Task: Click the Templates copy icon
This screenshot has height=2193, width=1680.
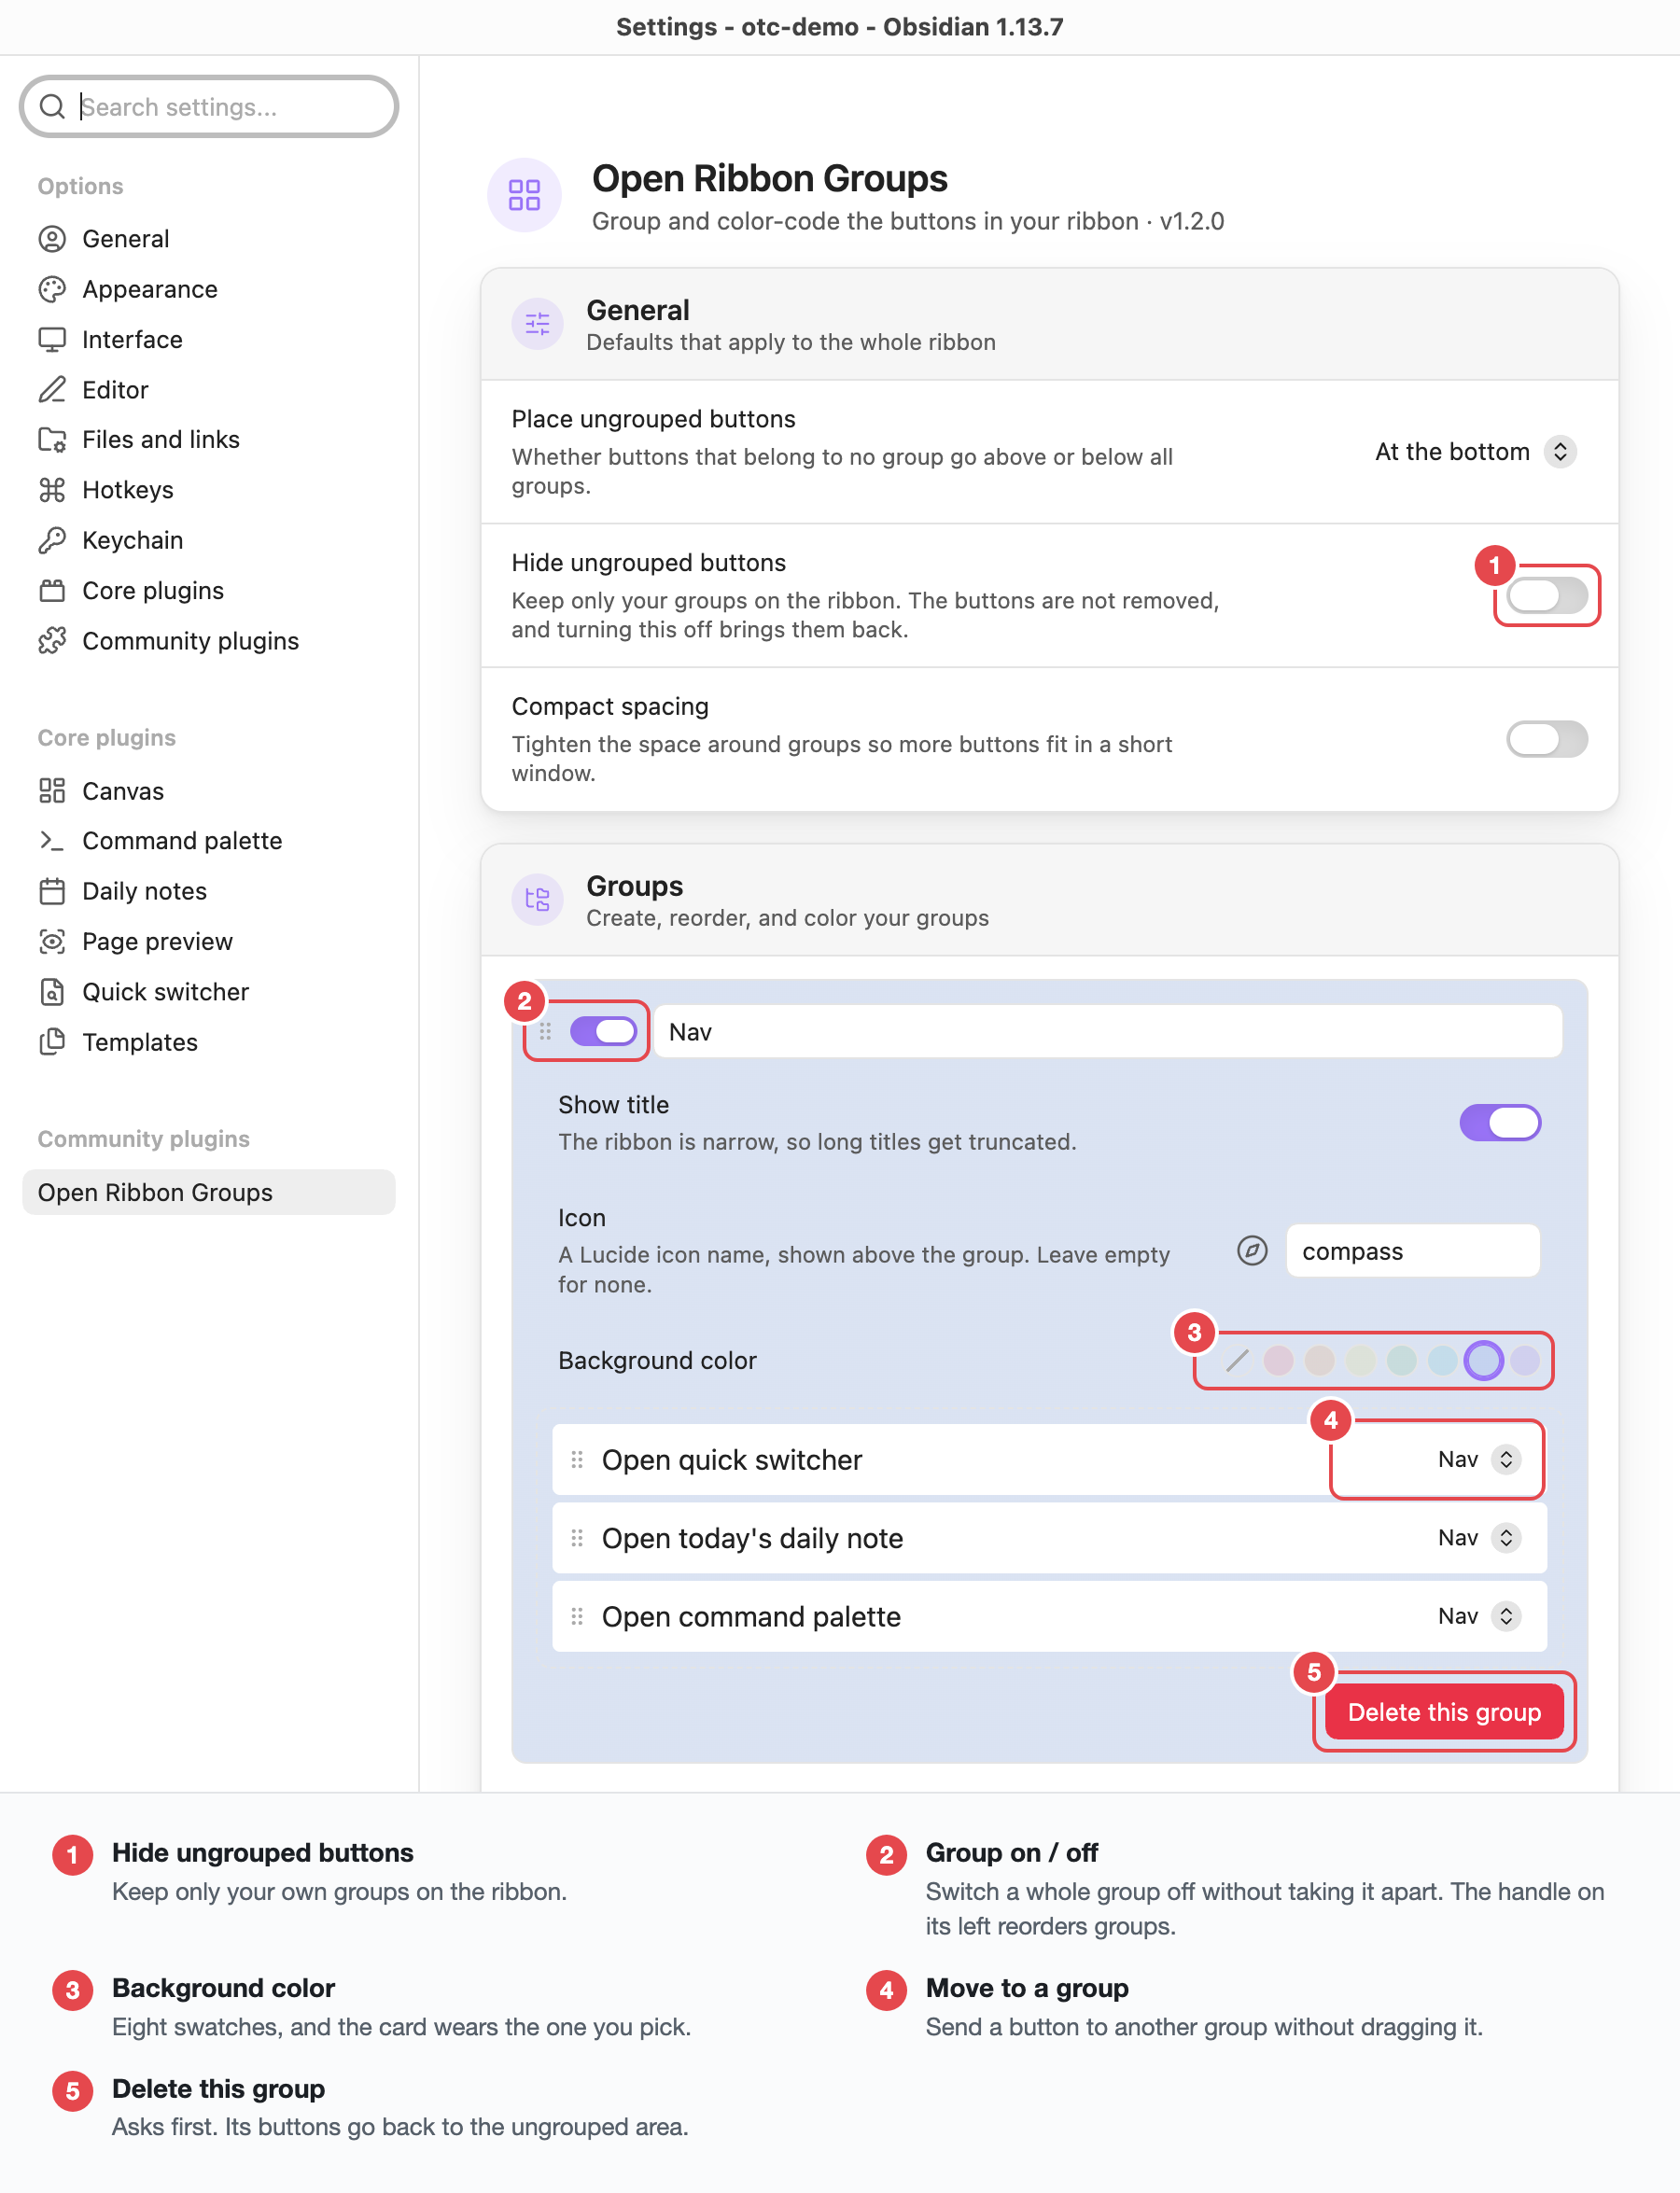Action: [x=52, y=1042]
